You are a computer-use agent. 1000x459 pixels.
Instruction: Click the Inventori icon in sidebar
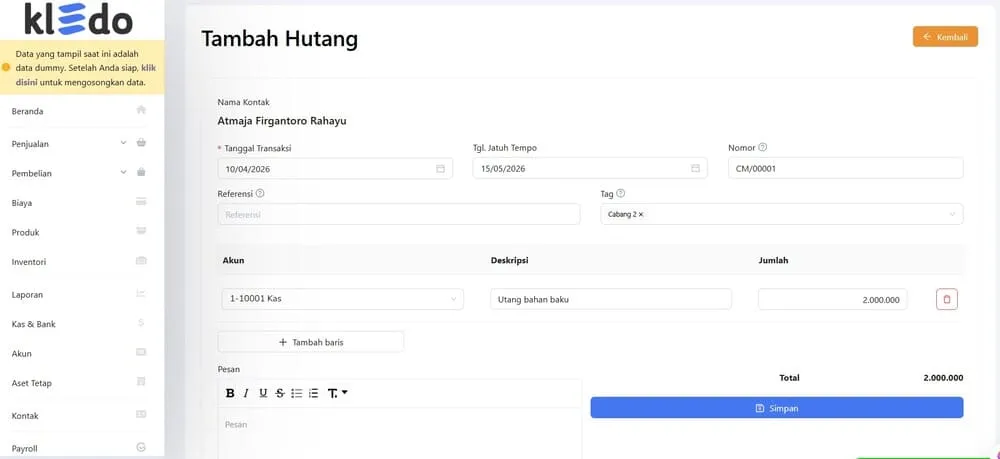pos(142,261)
